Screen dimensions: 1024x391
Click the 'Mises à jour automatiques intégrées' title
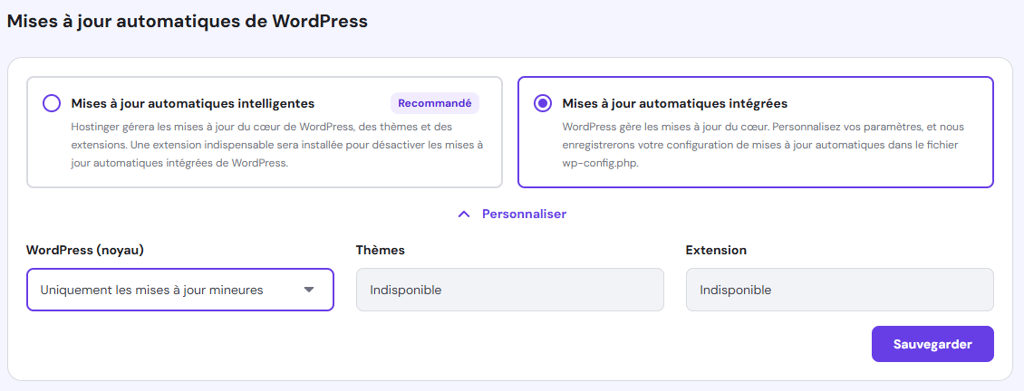tap(675, 104)
